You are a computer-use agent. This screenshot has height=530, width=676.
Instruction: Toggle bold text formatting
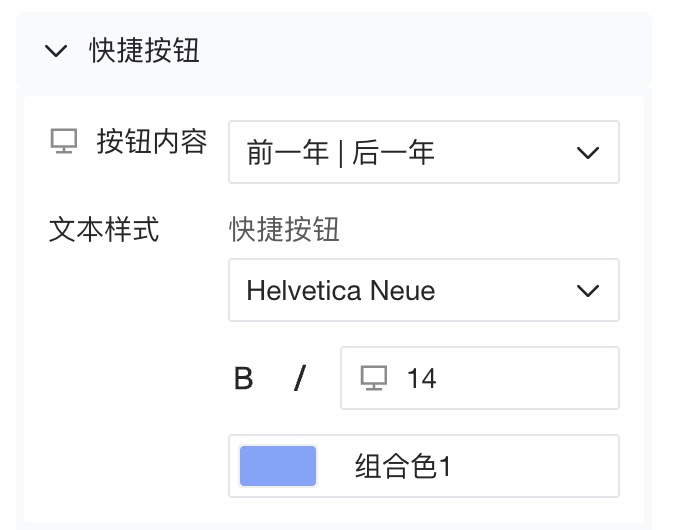(243, 379)
